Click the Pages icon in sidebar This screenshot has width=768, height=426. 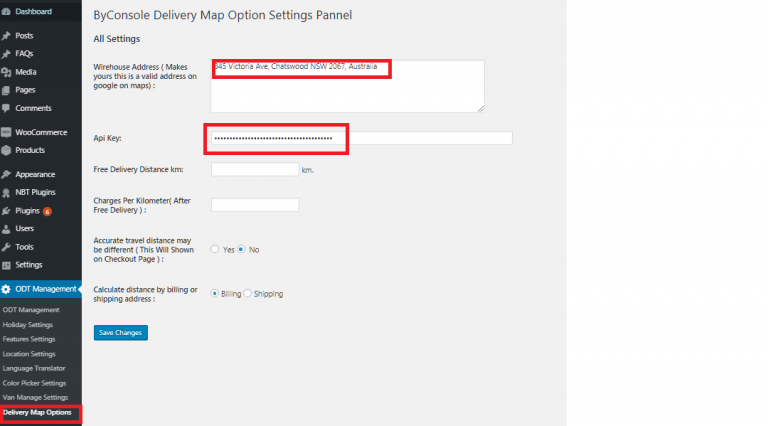7,90
